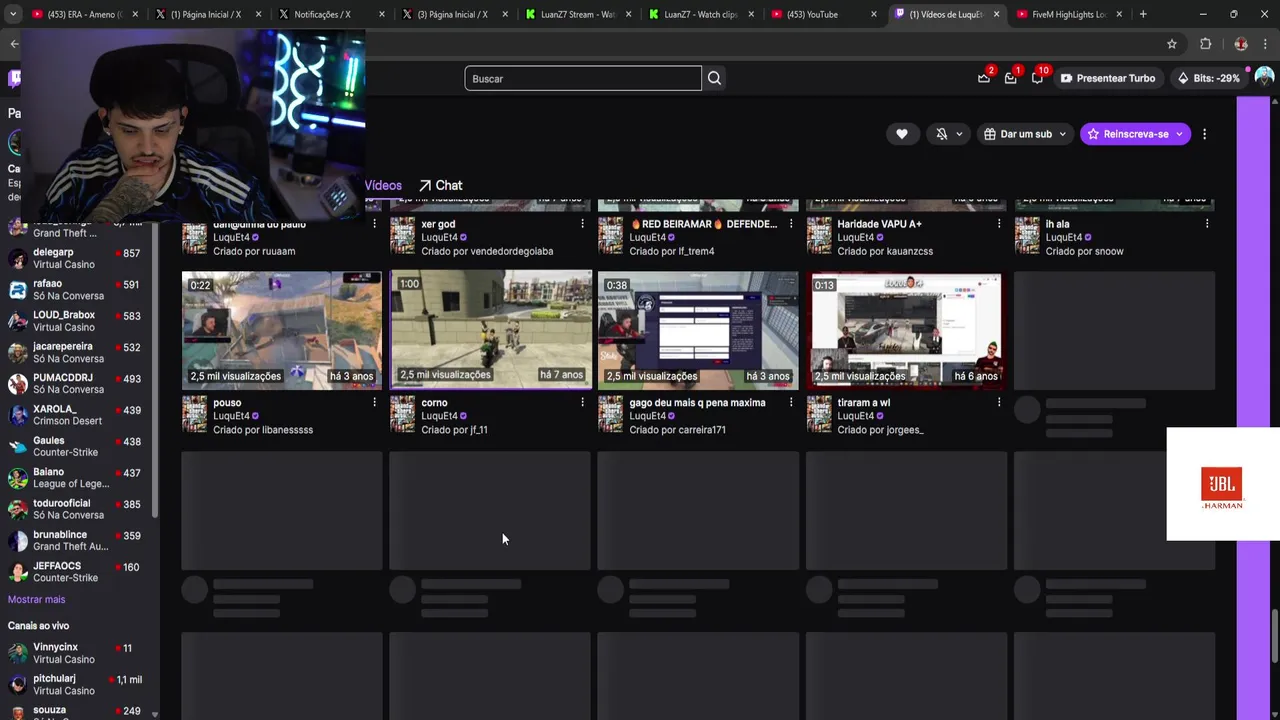This screenshot has height=720, width=1280.
Task: Open pitchularj channel in sidebar
Action: [78, 685]
